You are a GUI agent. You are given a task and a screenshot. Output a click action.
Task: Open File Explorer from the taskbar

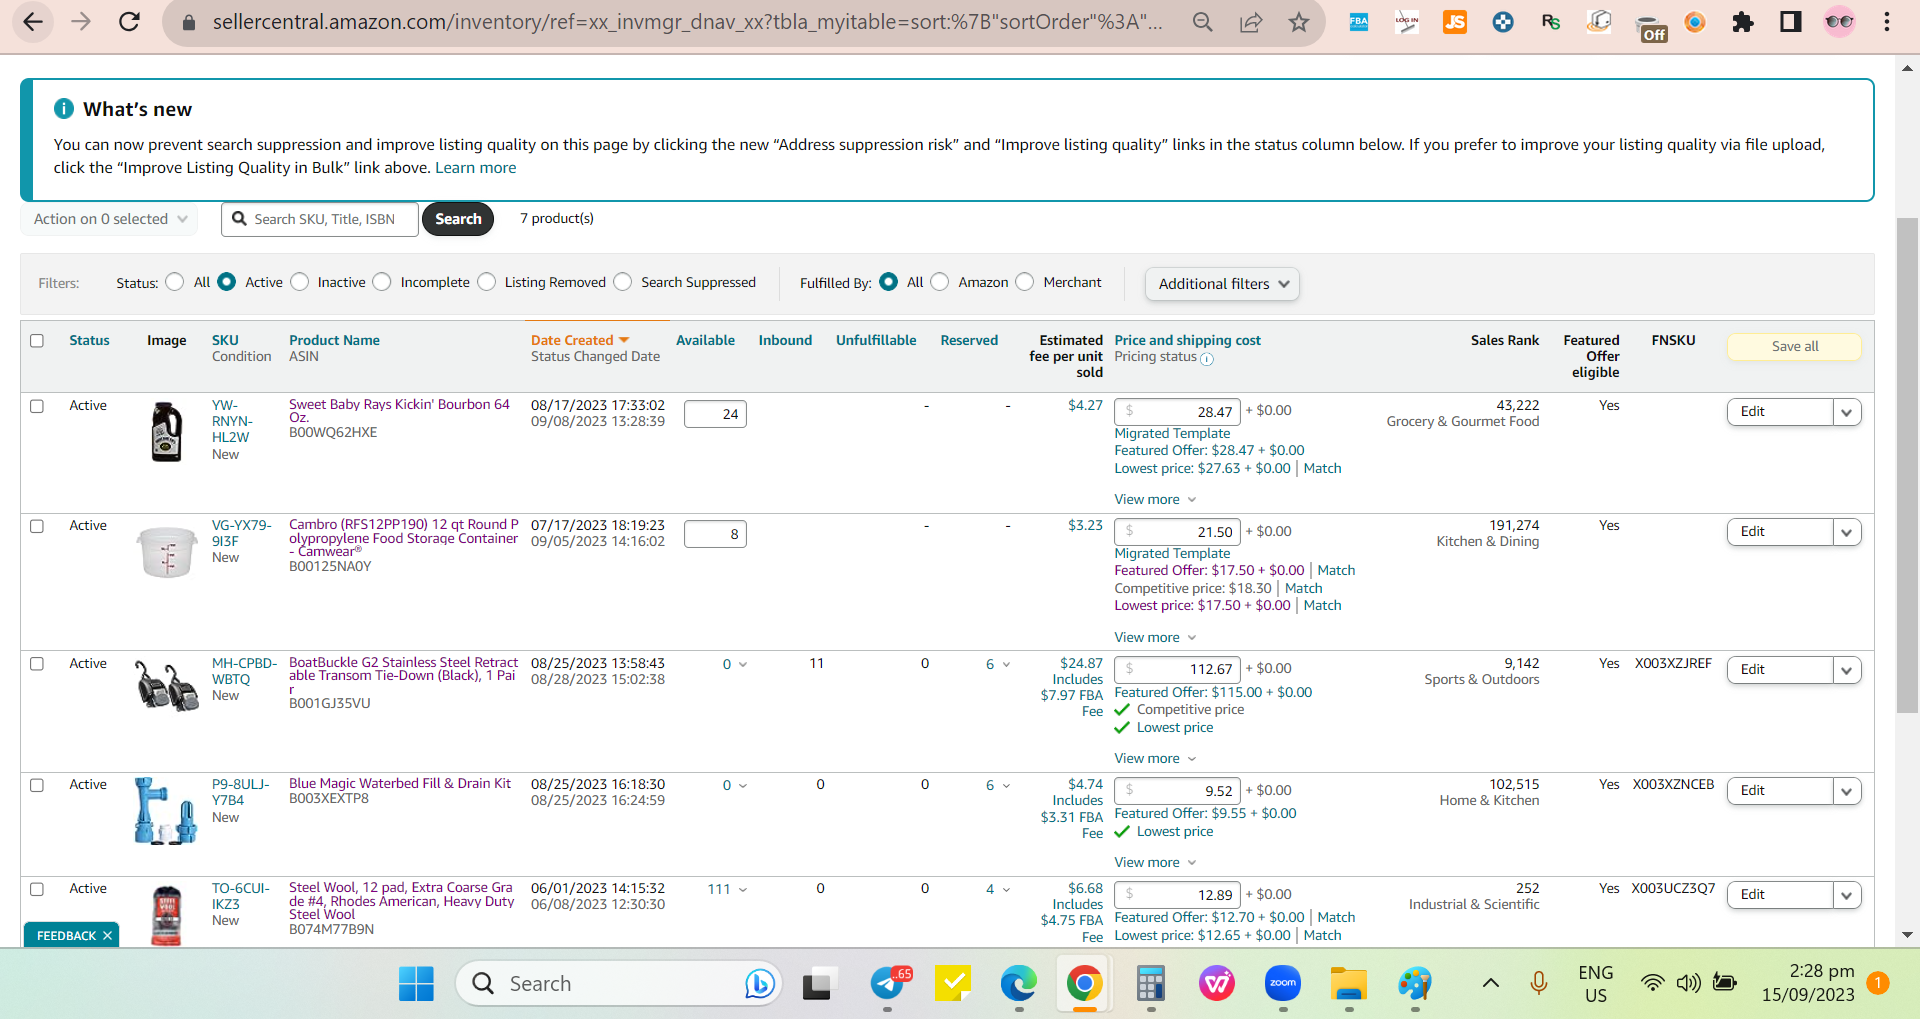point(1349,984)
